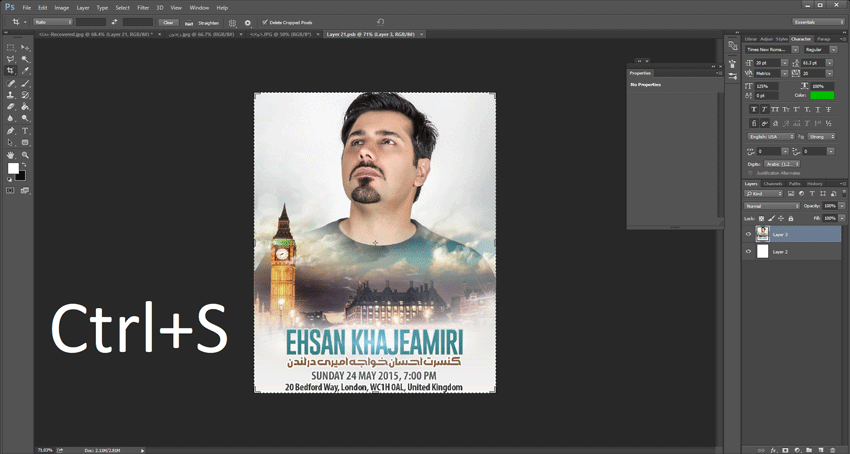Image resolution: width=850 pixels, height=454 pixels.
Task: Toggle lock all for layer
Action: click(790, 219)
